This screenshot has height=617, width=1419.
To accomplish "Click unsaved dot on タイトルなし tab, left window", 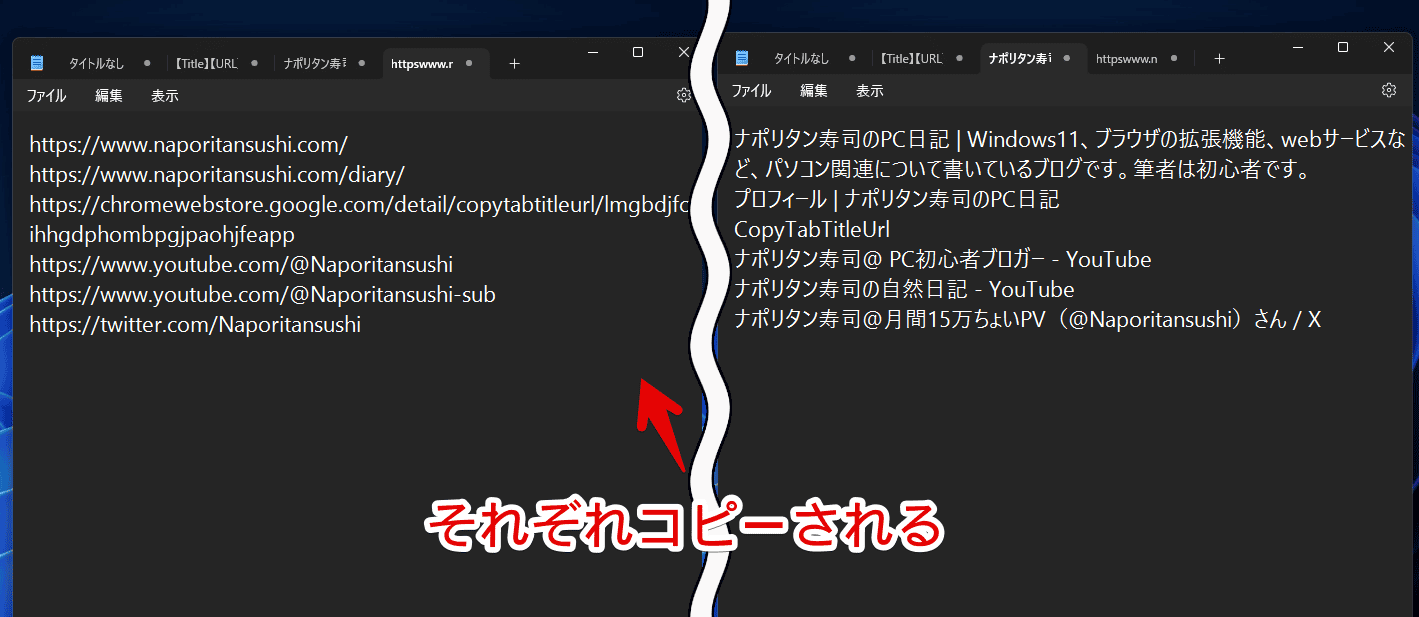I will [x=147, y=63].
